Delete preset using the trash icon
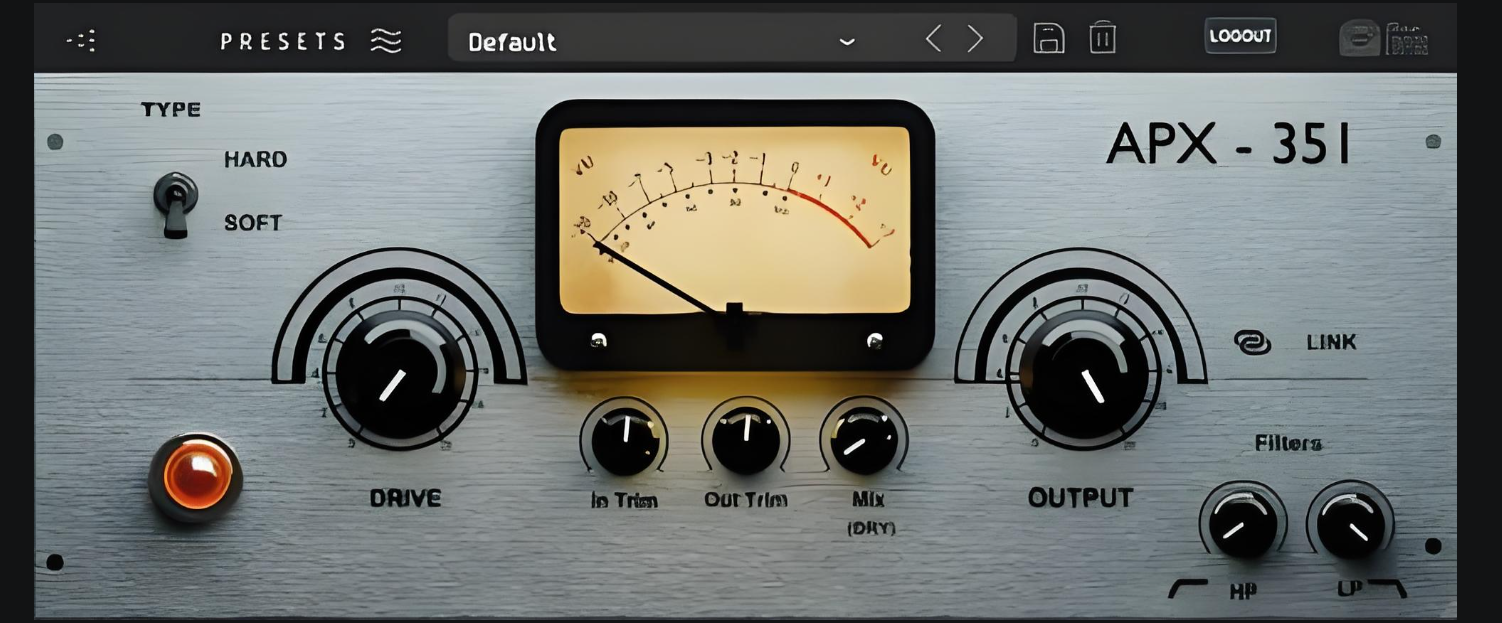1502x623 pixels. (1102, 39)
